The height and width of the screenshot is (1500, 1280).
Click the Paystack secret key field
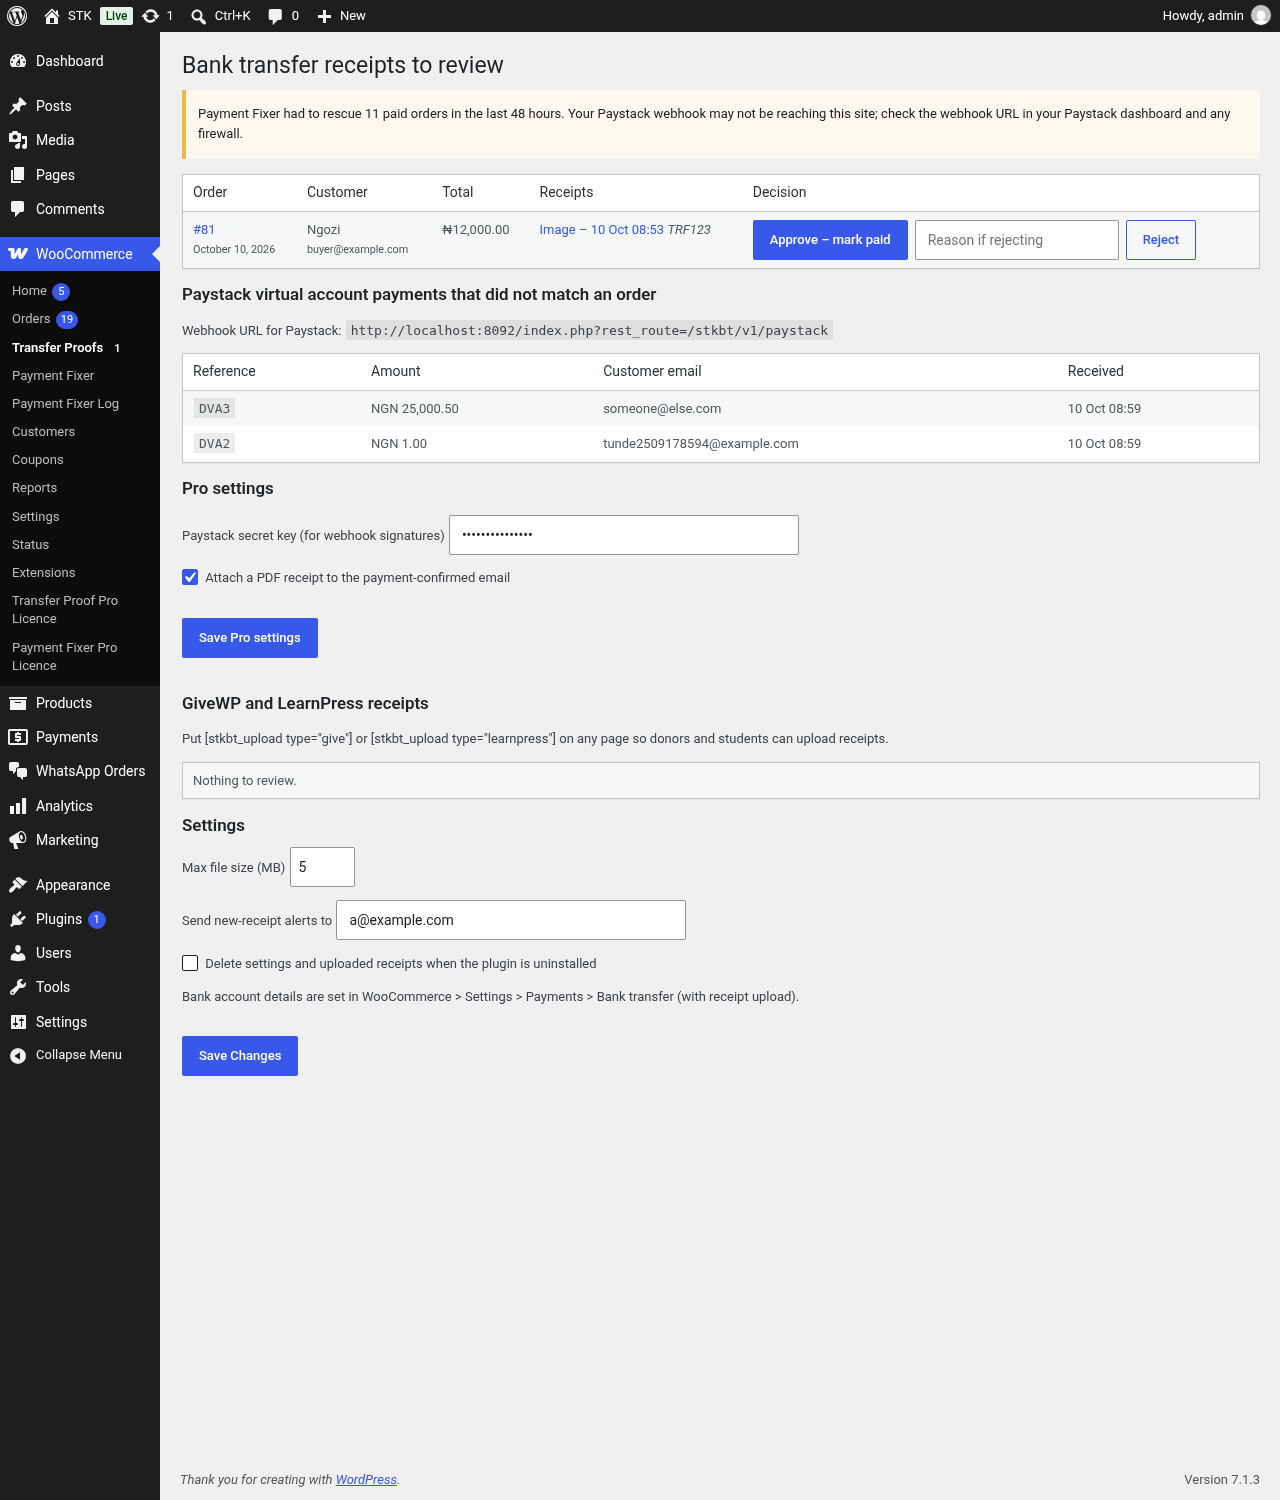click(624, 535)
